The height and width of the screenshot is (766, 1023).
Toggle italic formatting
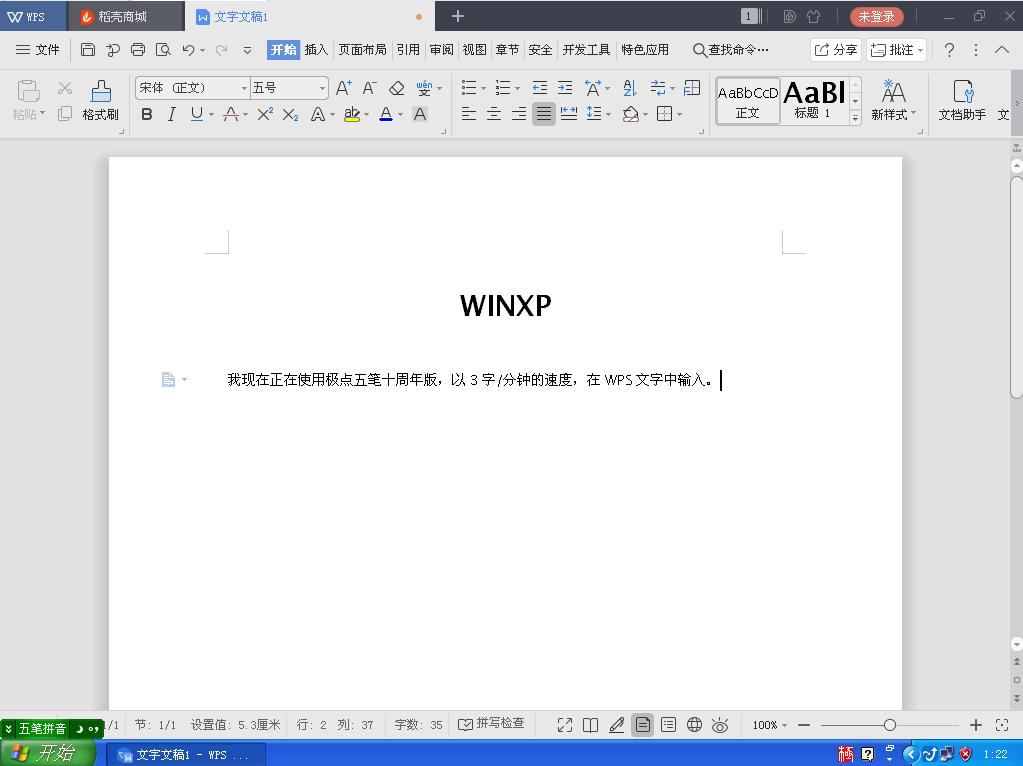(x=169, y=114)
